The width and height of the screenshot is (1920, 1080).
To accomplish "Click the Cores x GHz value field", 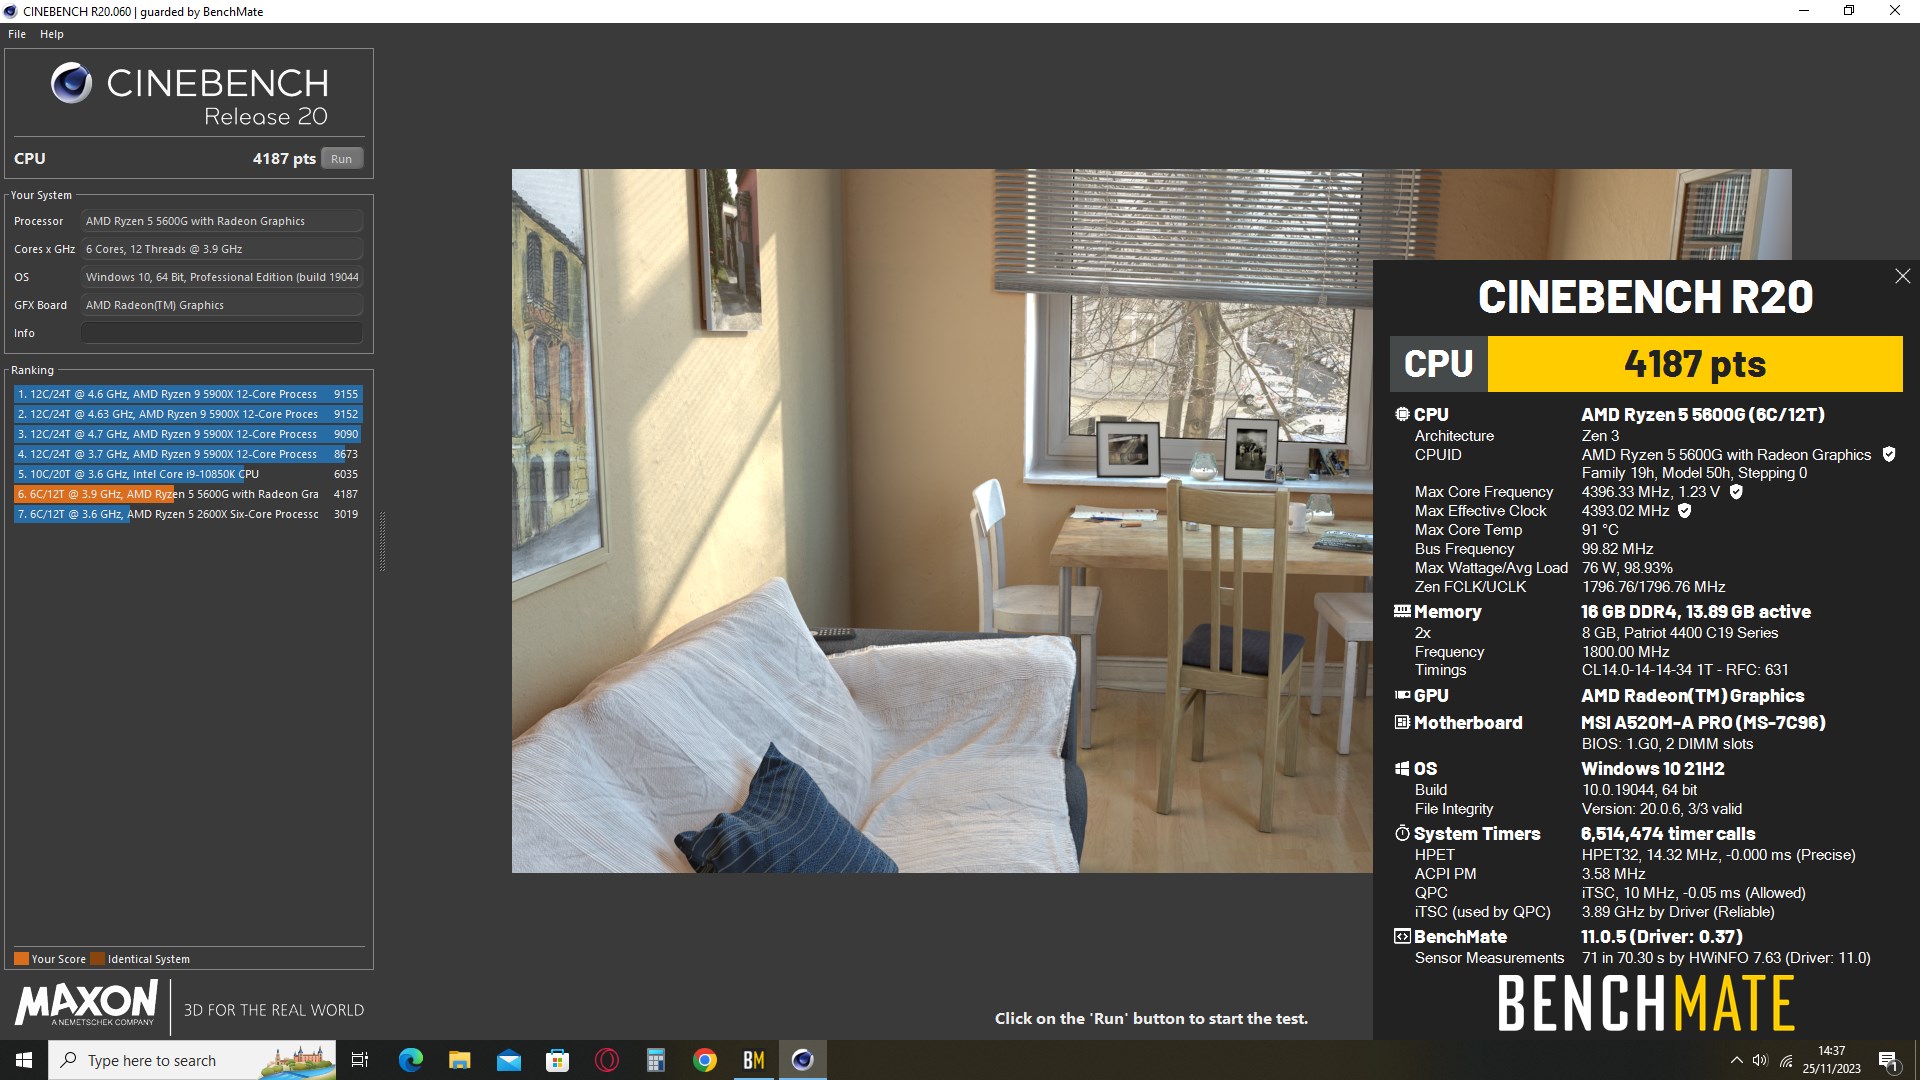I will point(221,249).
